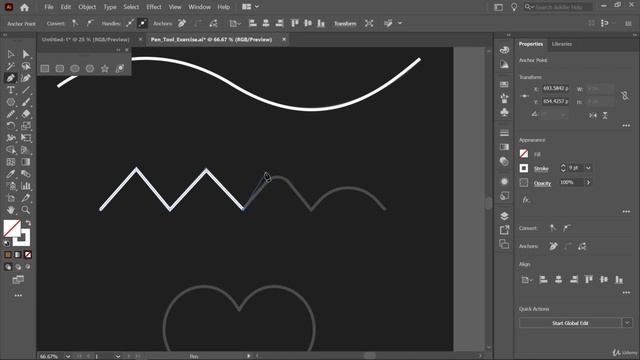Select the Artboard tool

(x=11, y=198)
